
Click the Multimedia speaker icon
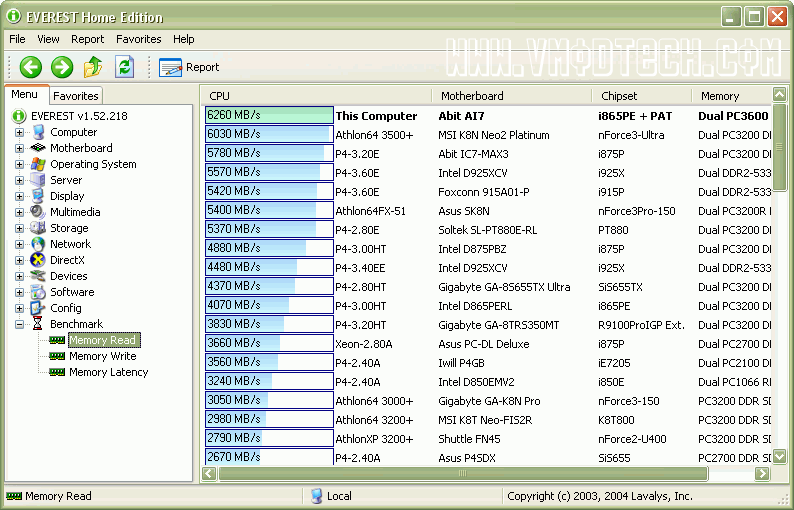[x=38, y=212]
